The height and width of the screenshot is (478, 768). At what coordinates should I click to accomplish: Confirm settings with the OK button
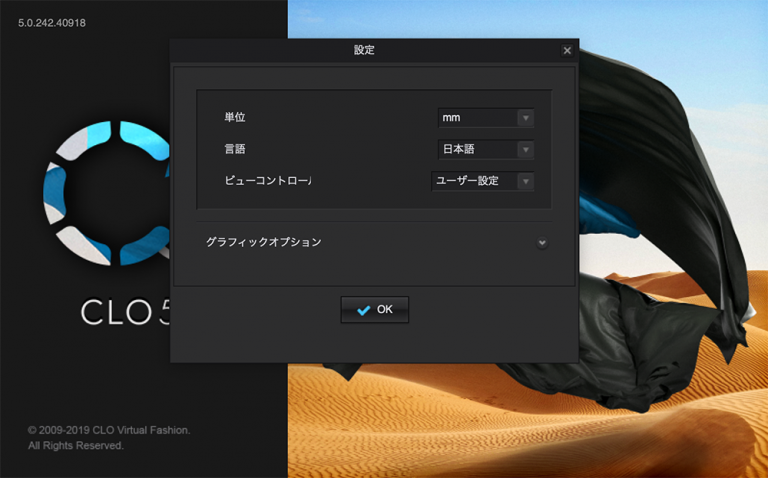click(375, 310)
